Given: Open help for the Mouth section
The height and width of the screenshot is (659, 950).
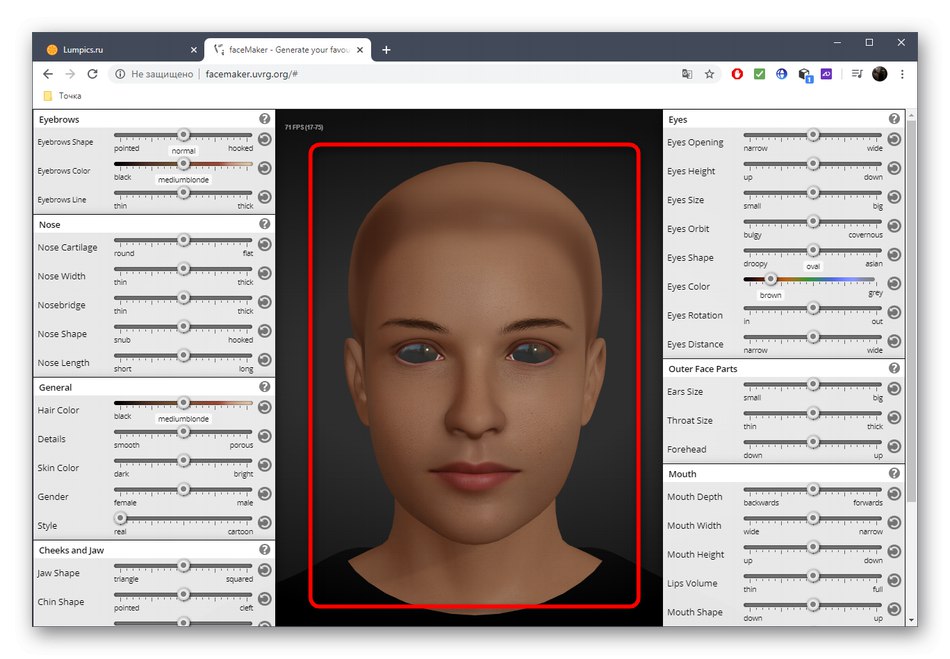Looking at the screenshot, I should click(x=894, y=473).
